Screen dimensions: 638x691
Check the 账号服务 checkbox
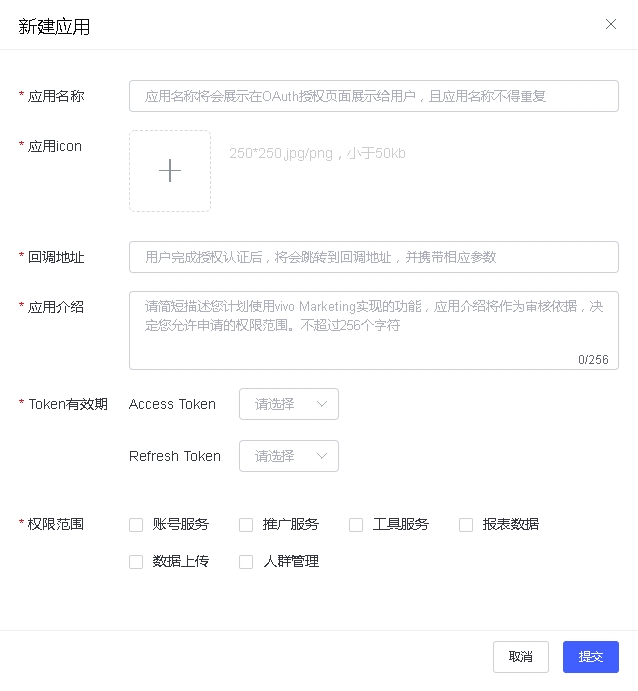coord(136,524)
